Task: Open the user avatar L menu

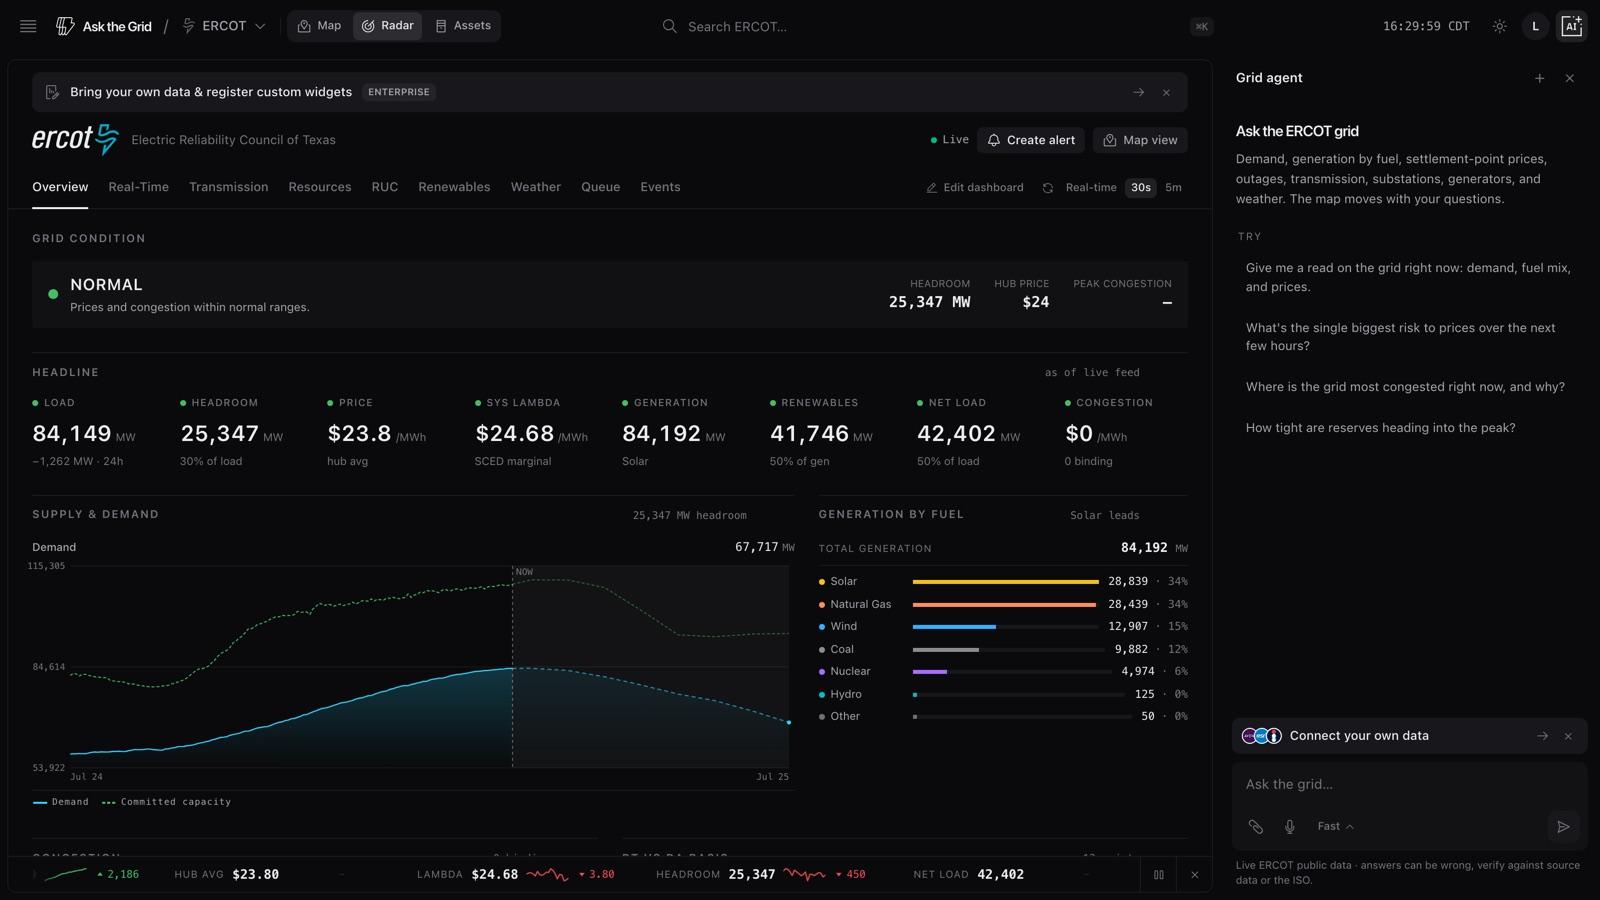Action: pos(1535,26)
